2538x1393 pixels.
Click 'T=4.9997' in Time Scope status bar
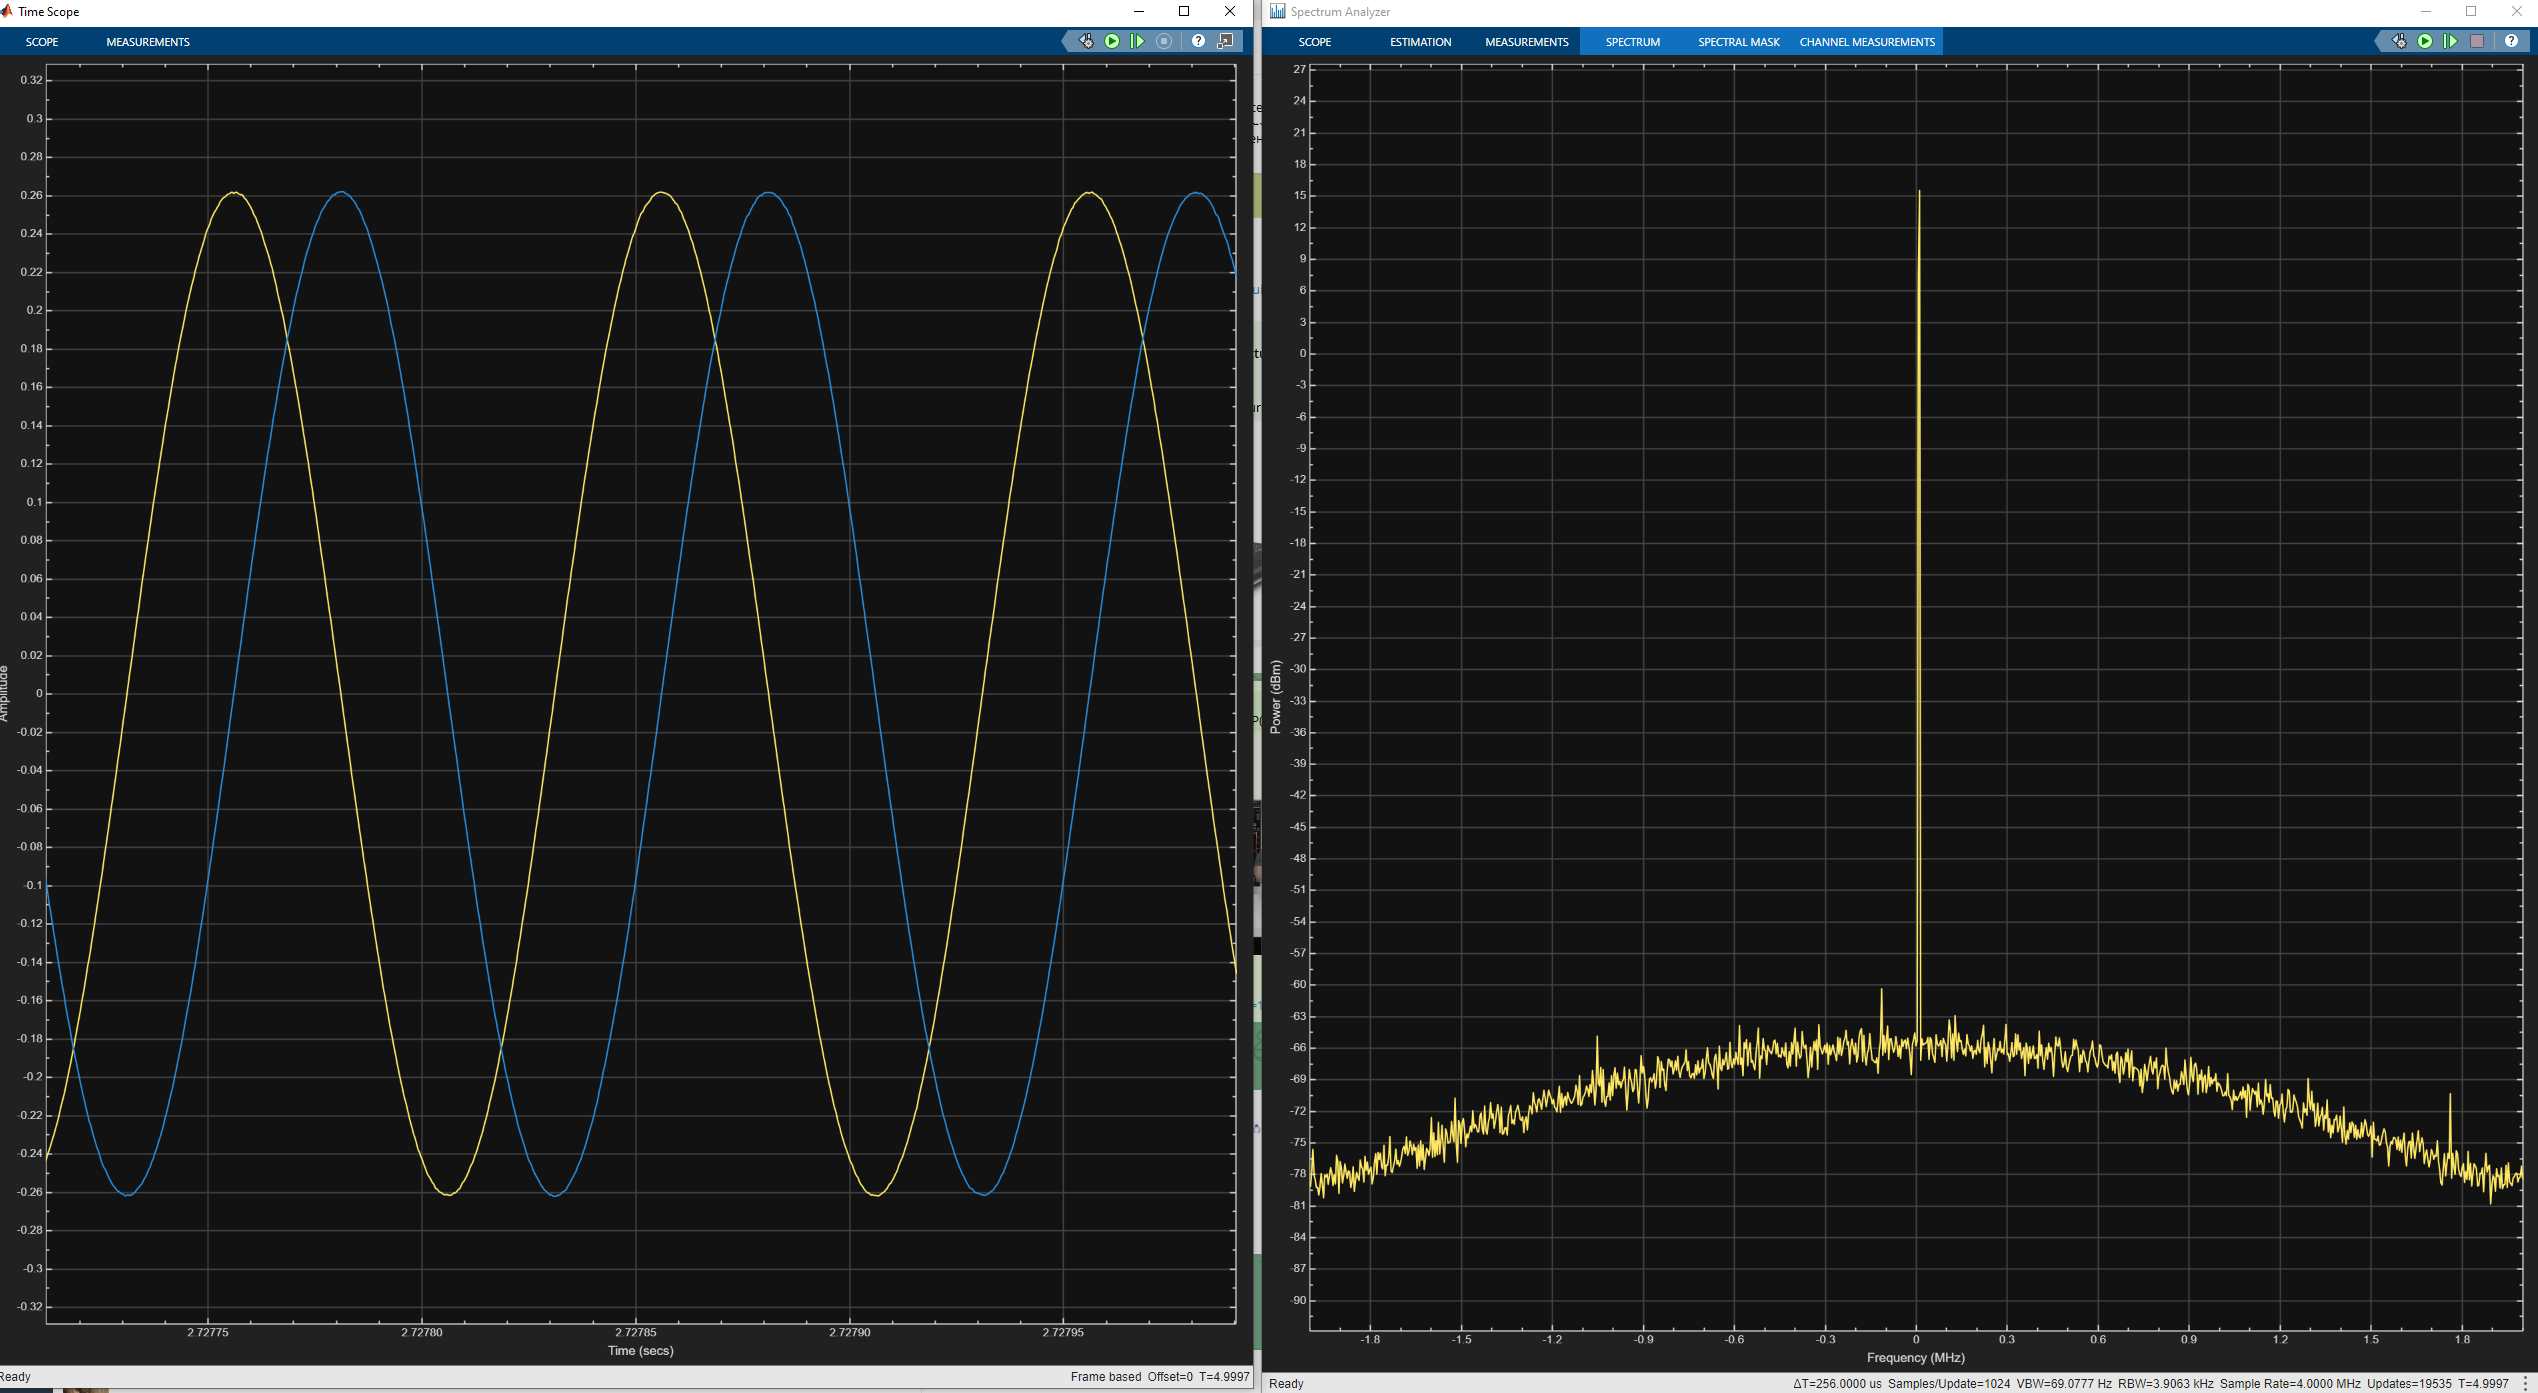tap(1224, 1377)
